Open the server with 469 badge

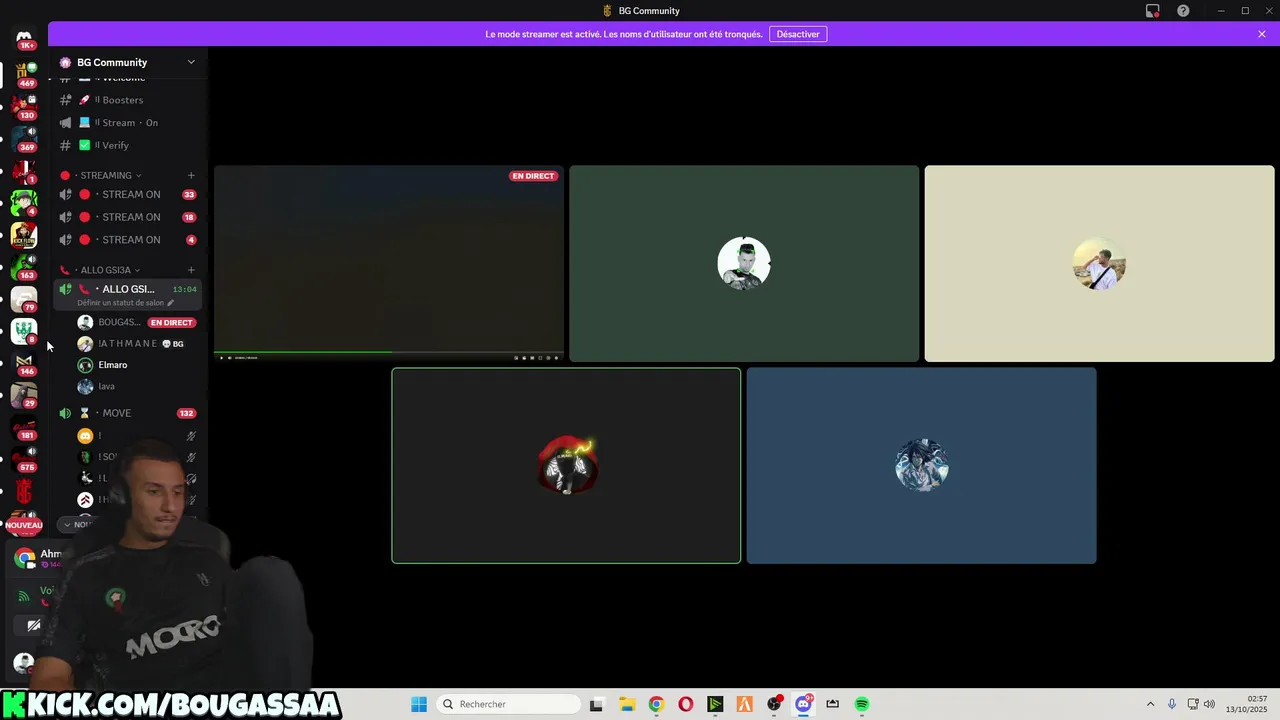24,74
